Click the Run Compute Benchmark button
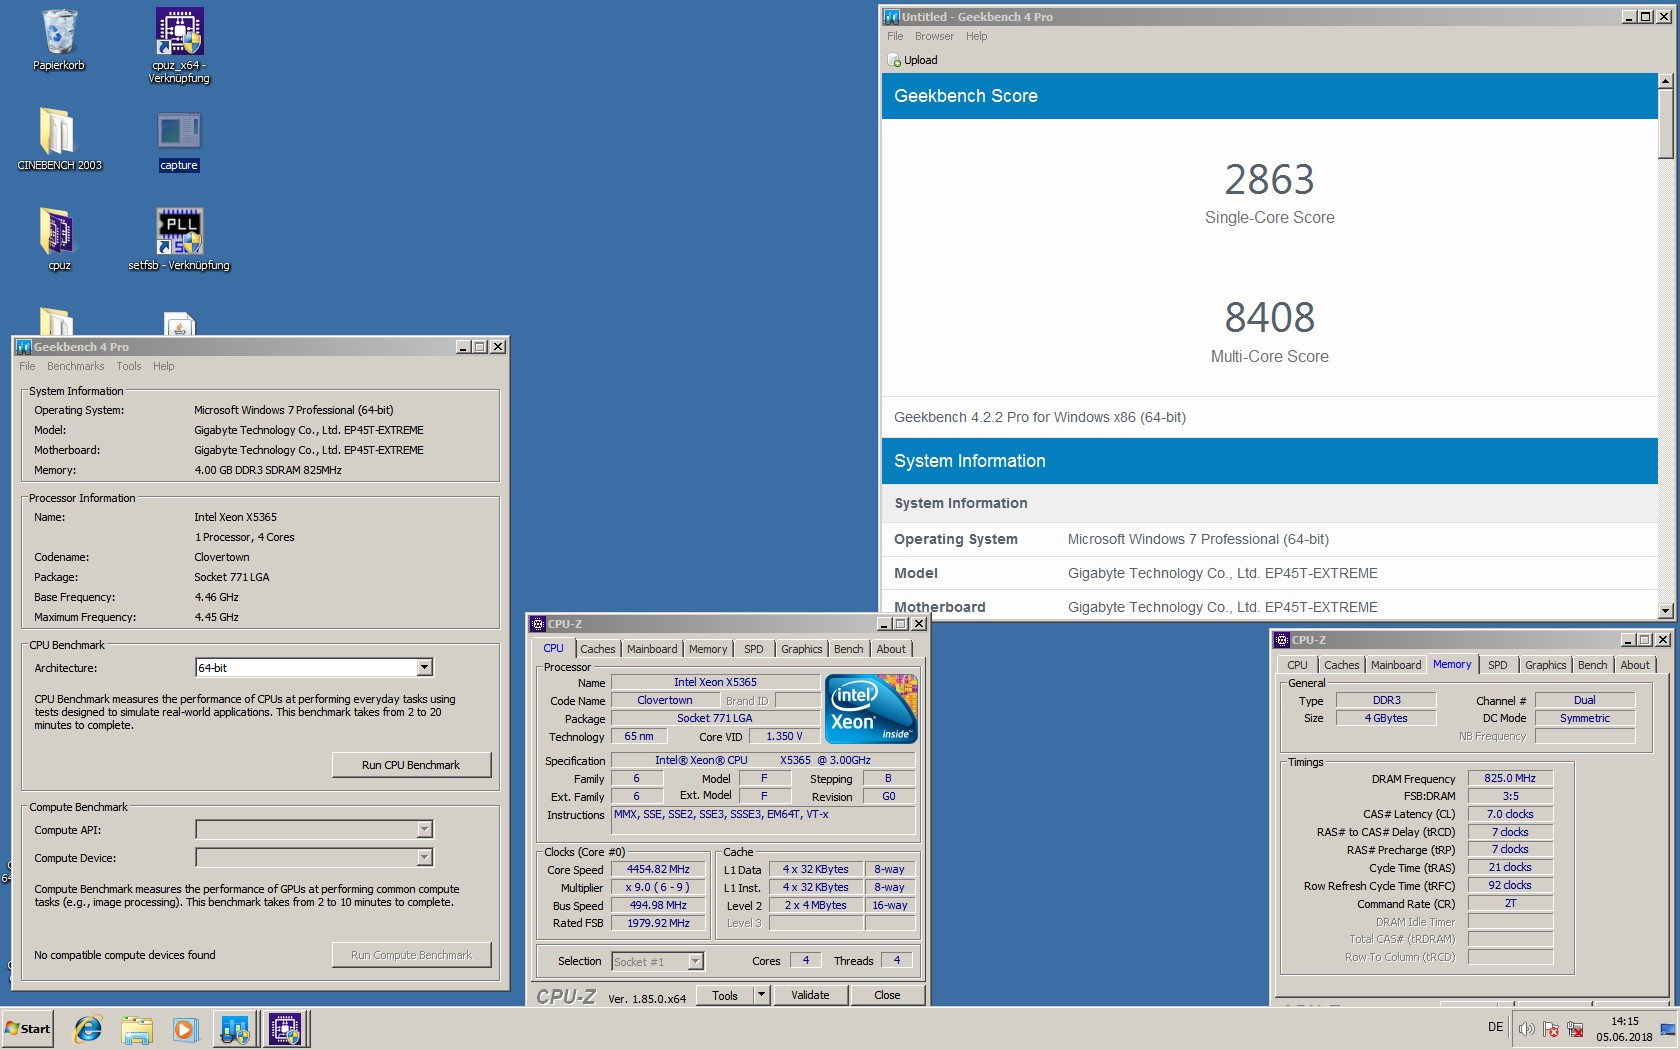The image size is (1680, 1050). click(x=411, y=955)
